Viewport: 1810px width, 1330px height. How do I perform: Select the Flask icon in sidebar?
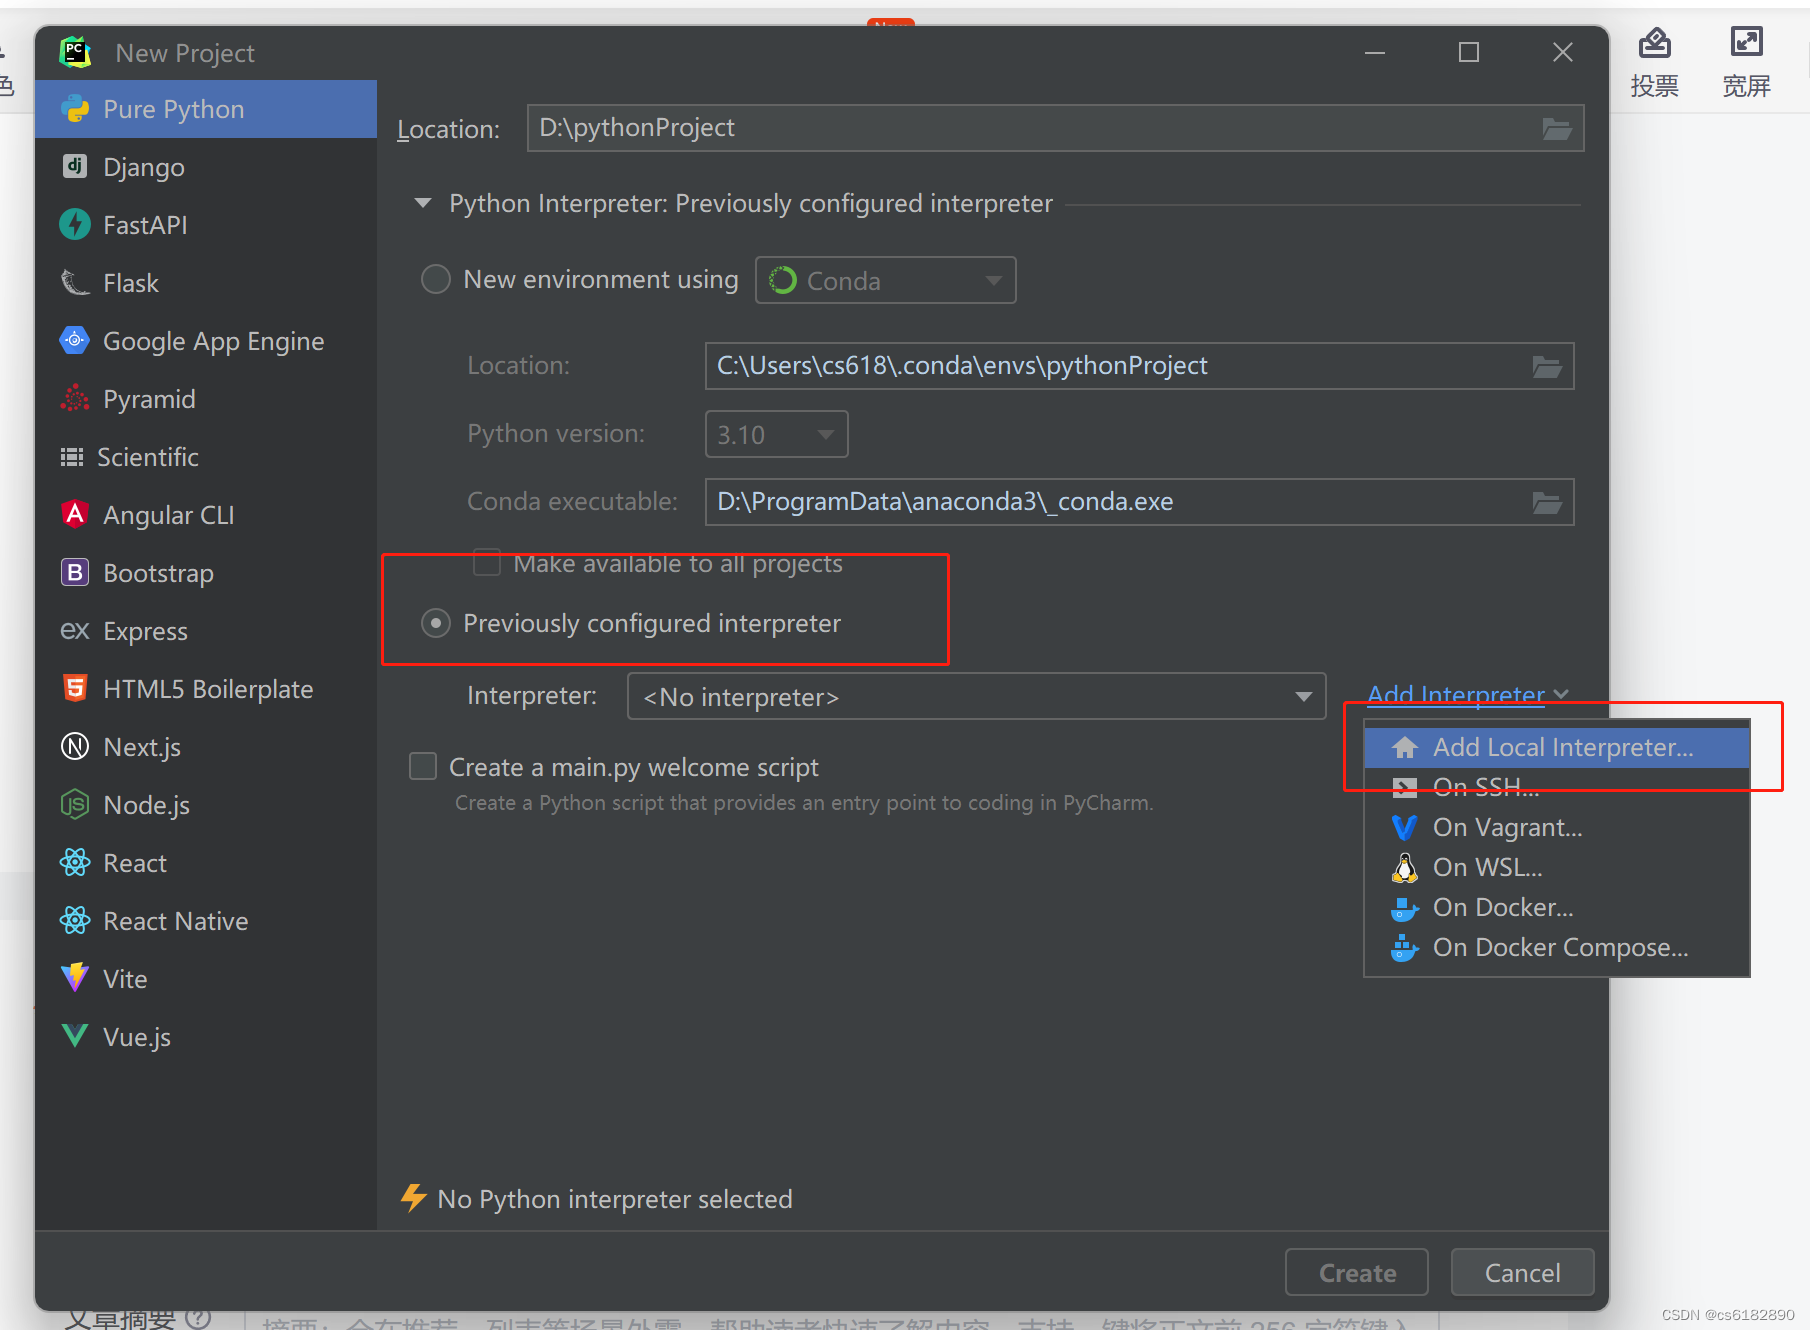pos(75,282)
